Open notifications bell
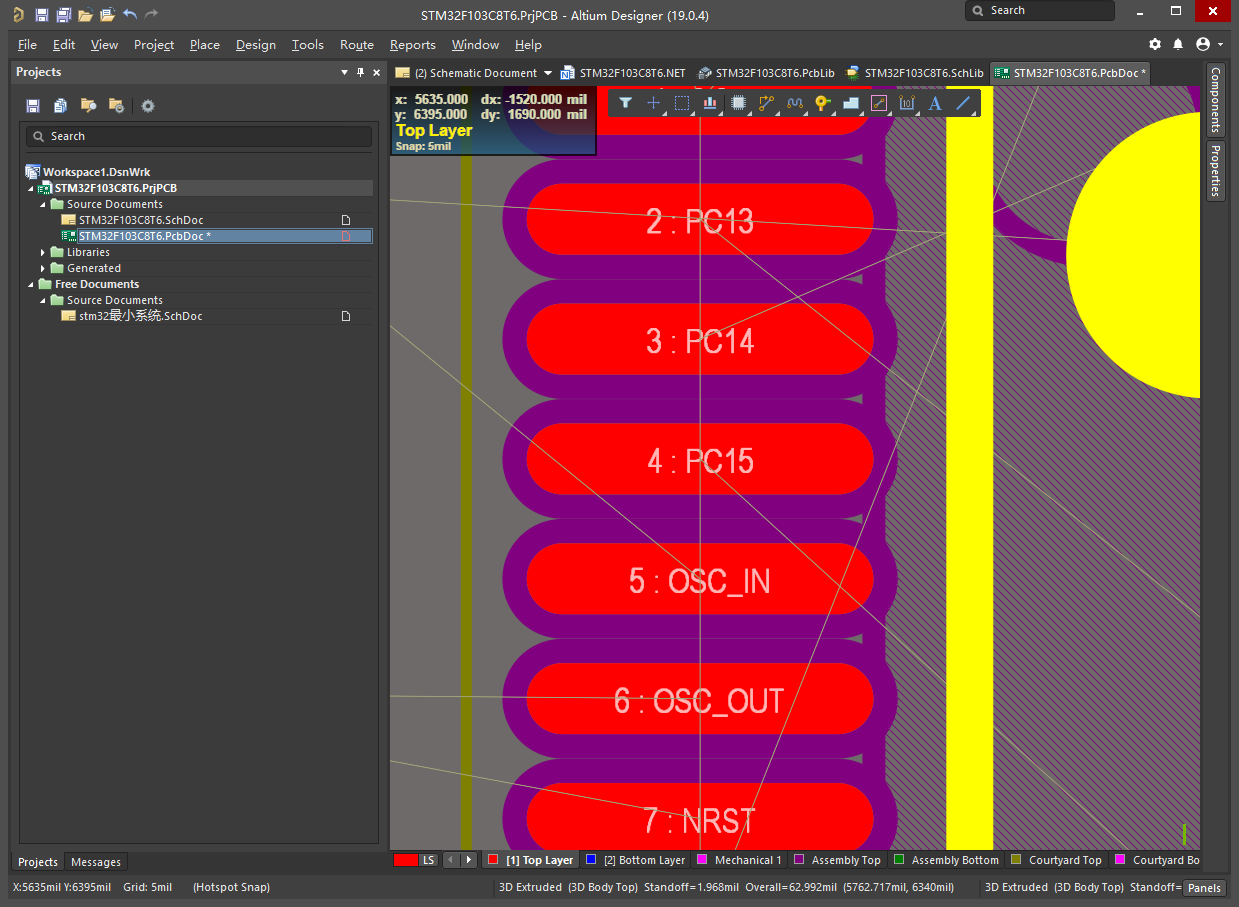This screenshot has height=907, width=1239. pos(1178,45)
